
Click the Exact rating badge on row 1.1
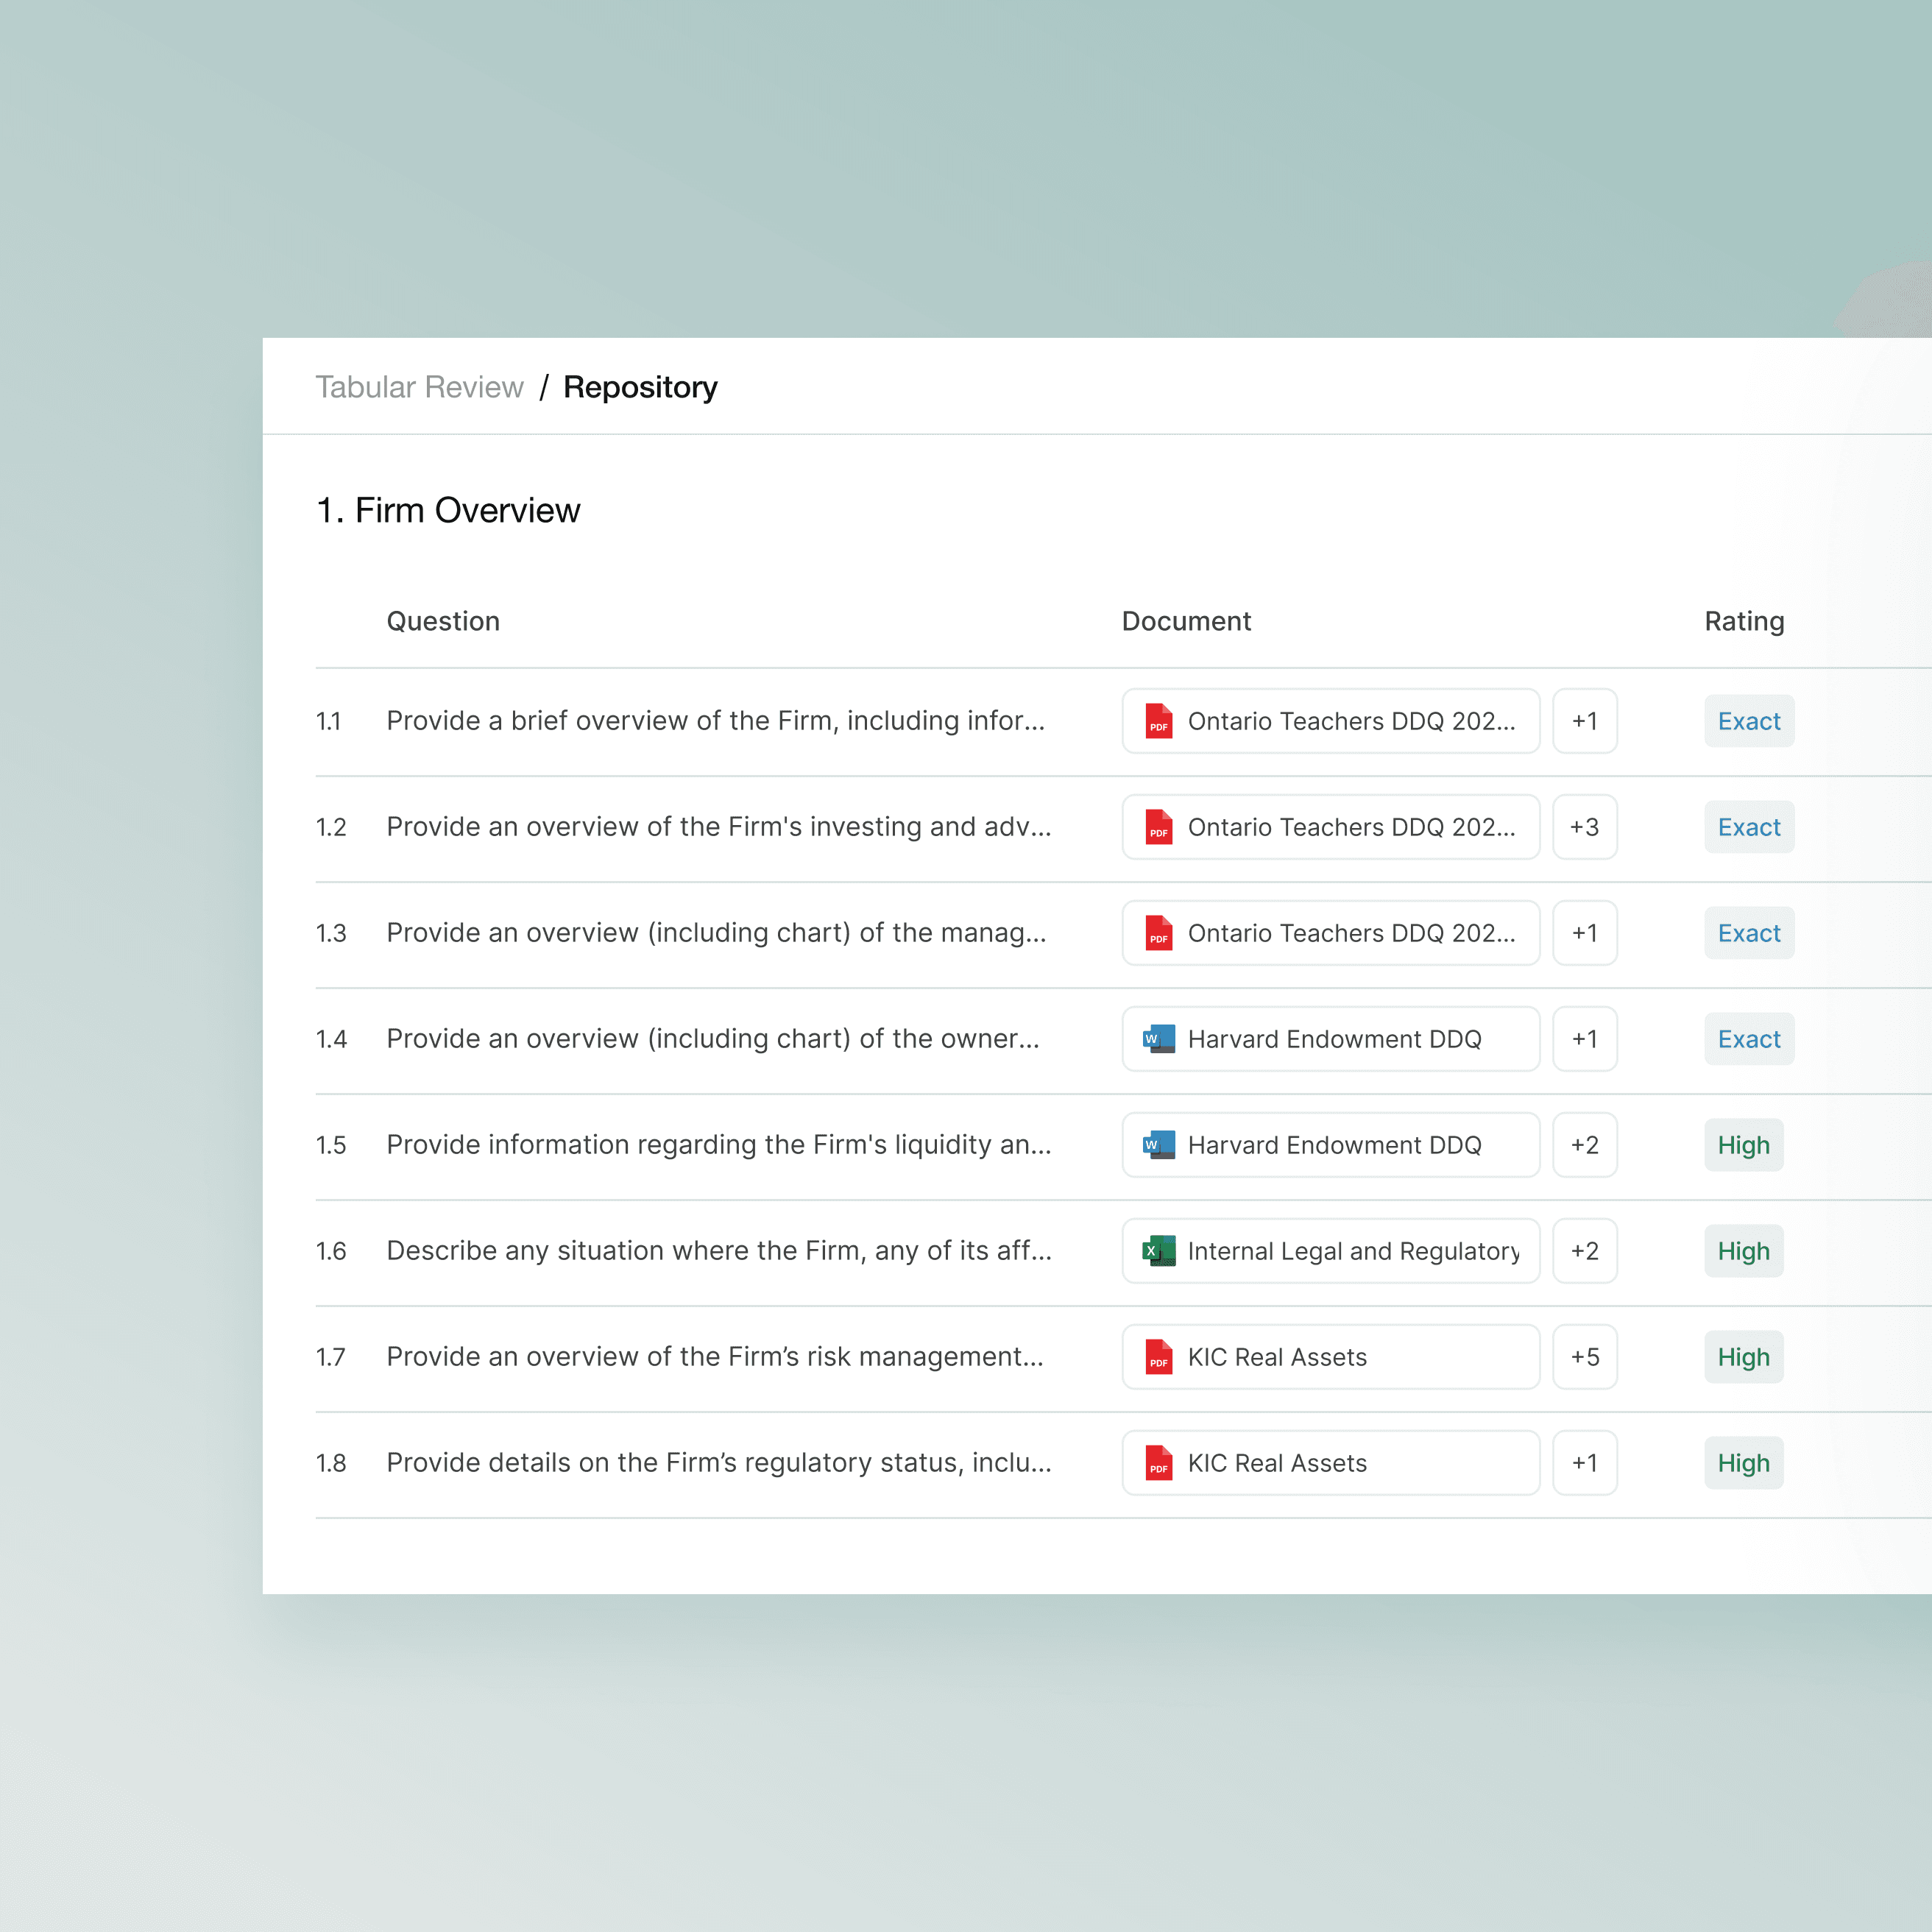[x=1749, y=721]
